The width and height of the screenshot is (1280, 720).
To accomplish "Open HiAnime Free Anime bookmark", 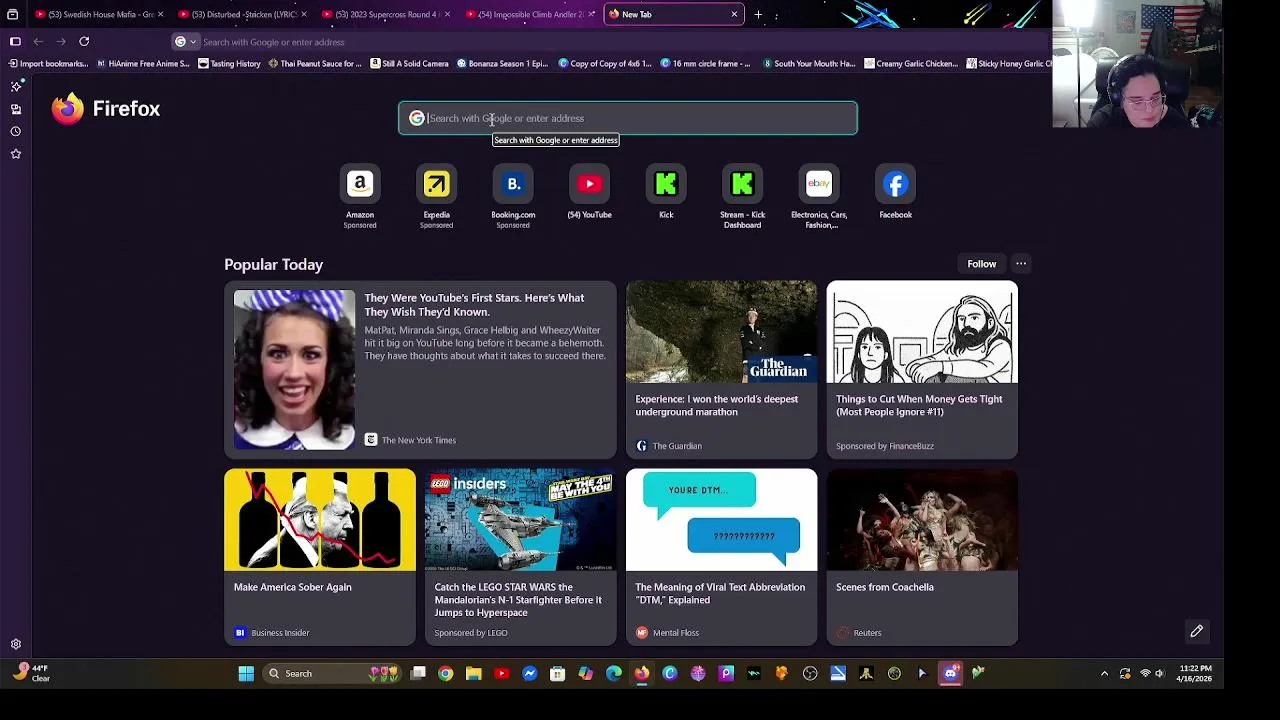I will 142,64.
